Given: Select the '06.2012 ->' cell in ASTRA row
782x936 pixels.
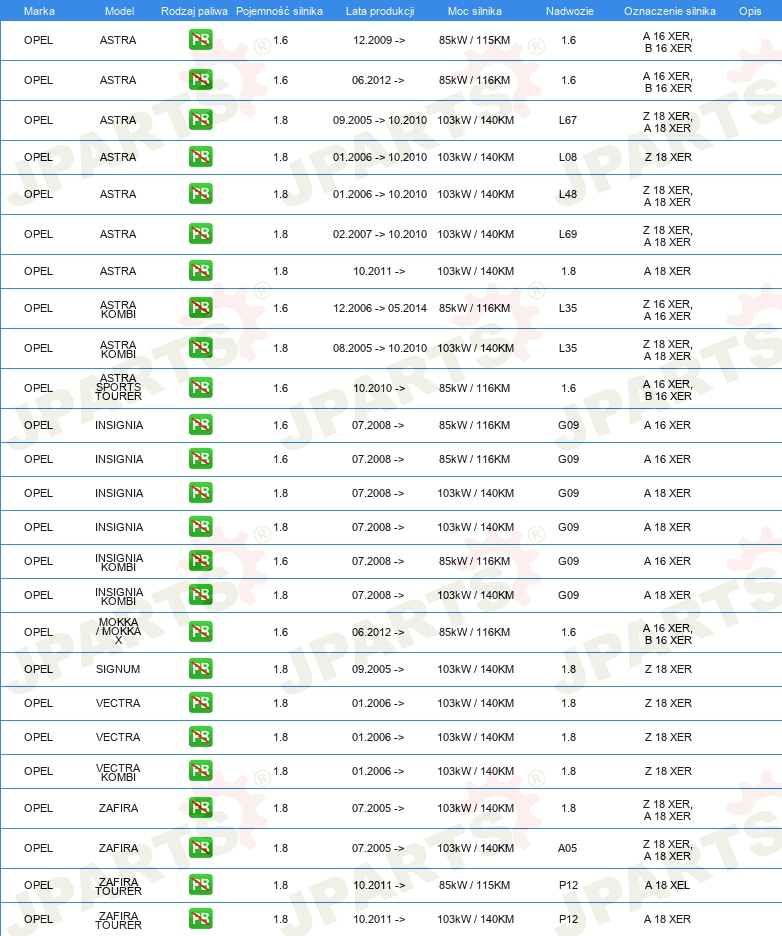Looking at the screenshot, I should [378, 80].
